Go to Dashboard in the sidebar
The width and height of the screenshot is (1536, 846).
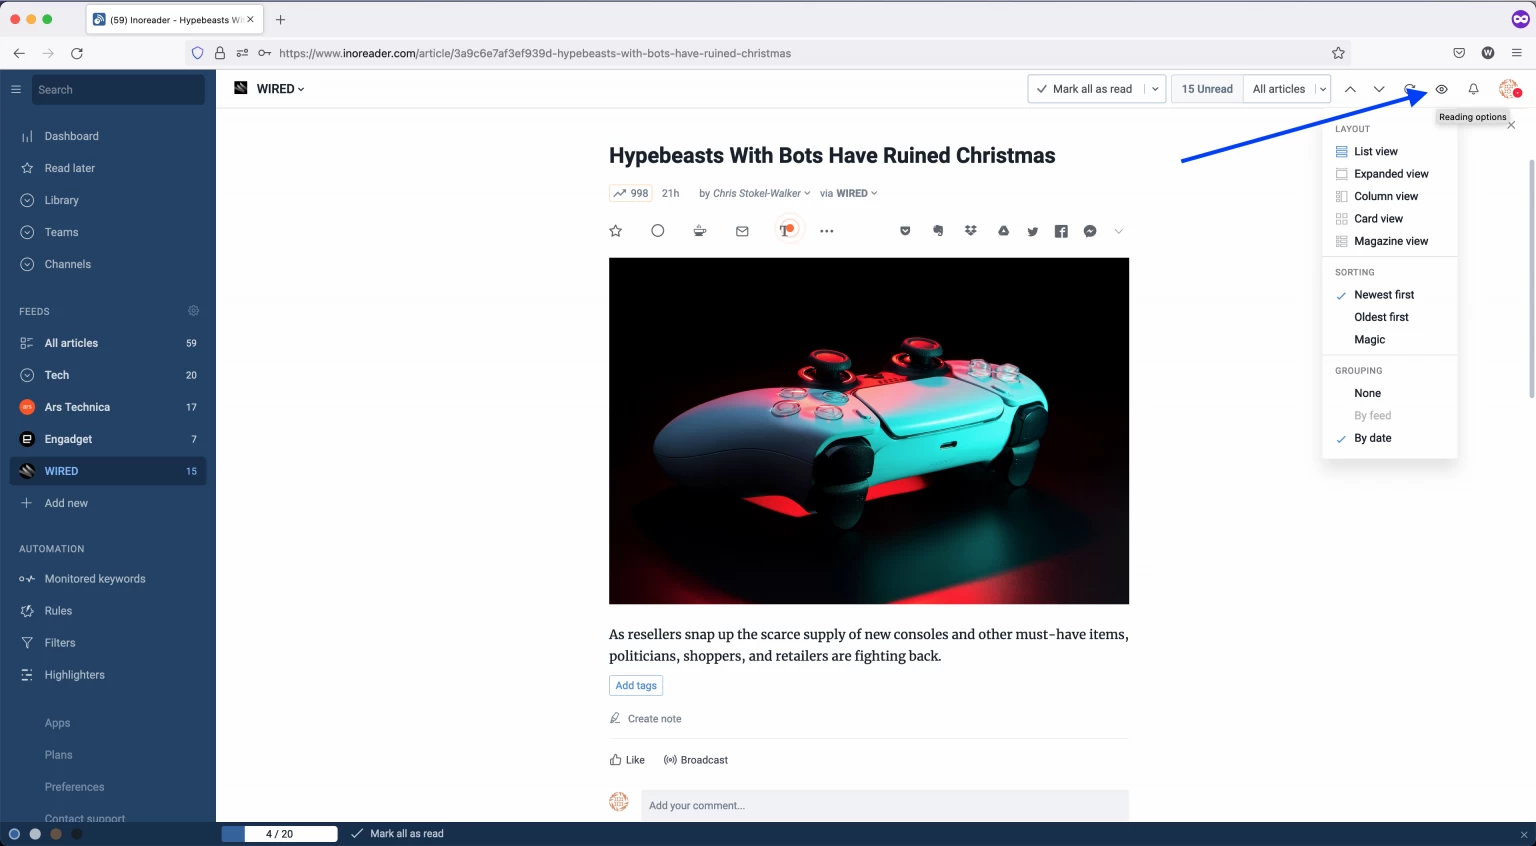71,136
